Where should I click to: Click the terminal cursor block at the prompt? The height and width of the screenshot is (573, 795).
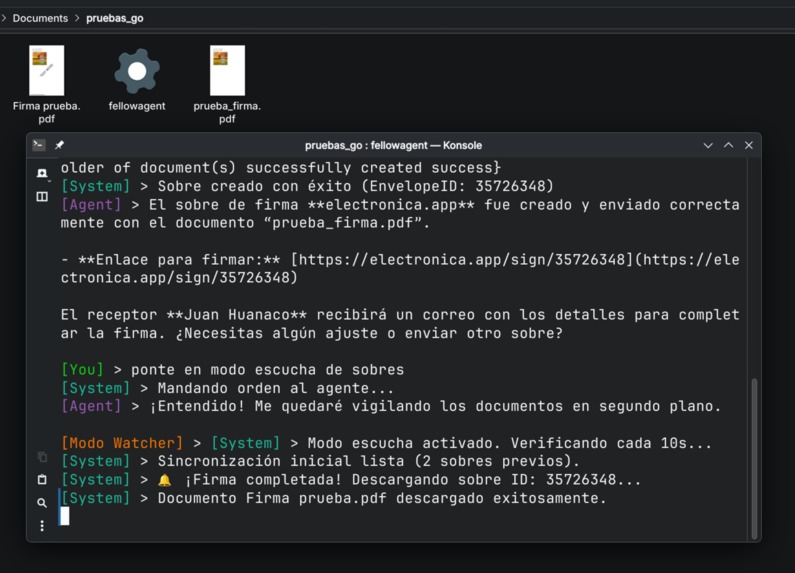[64, 516]
